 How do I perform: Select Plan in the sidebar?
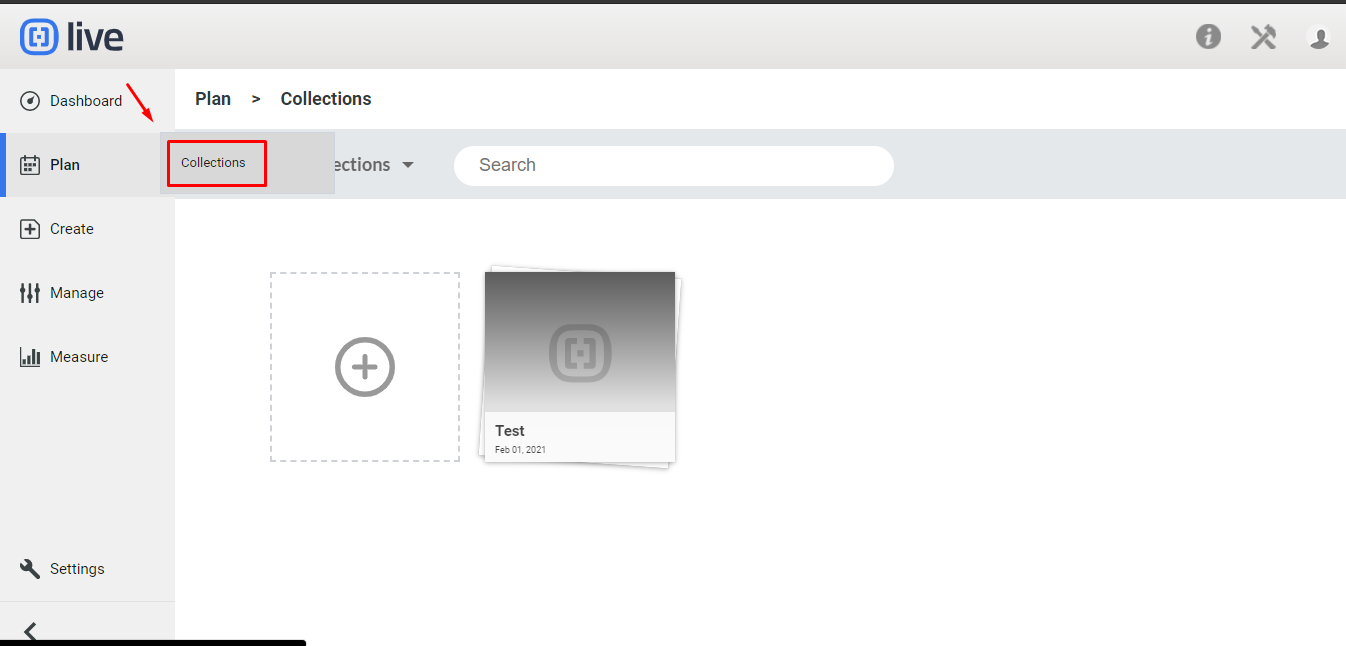pyautogui.click(x=65, y=165)
